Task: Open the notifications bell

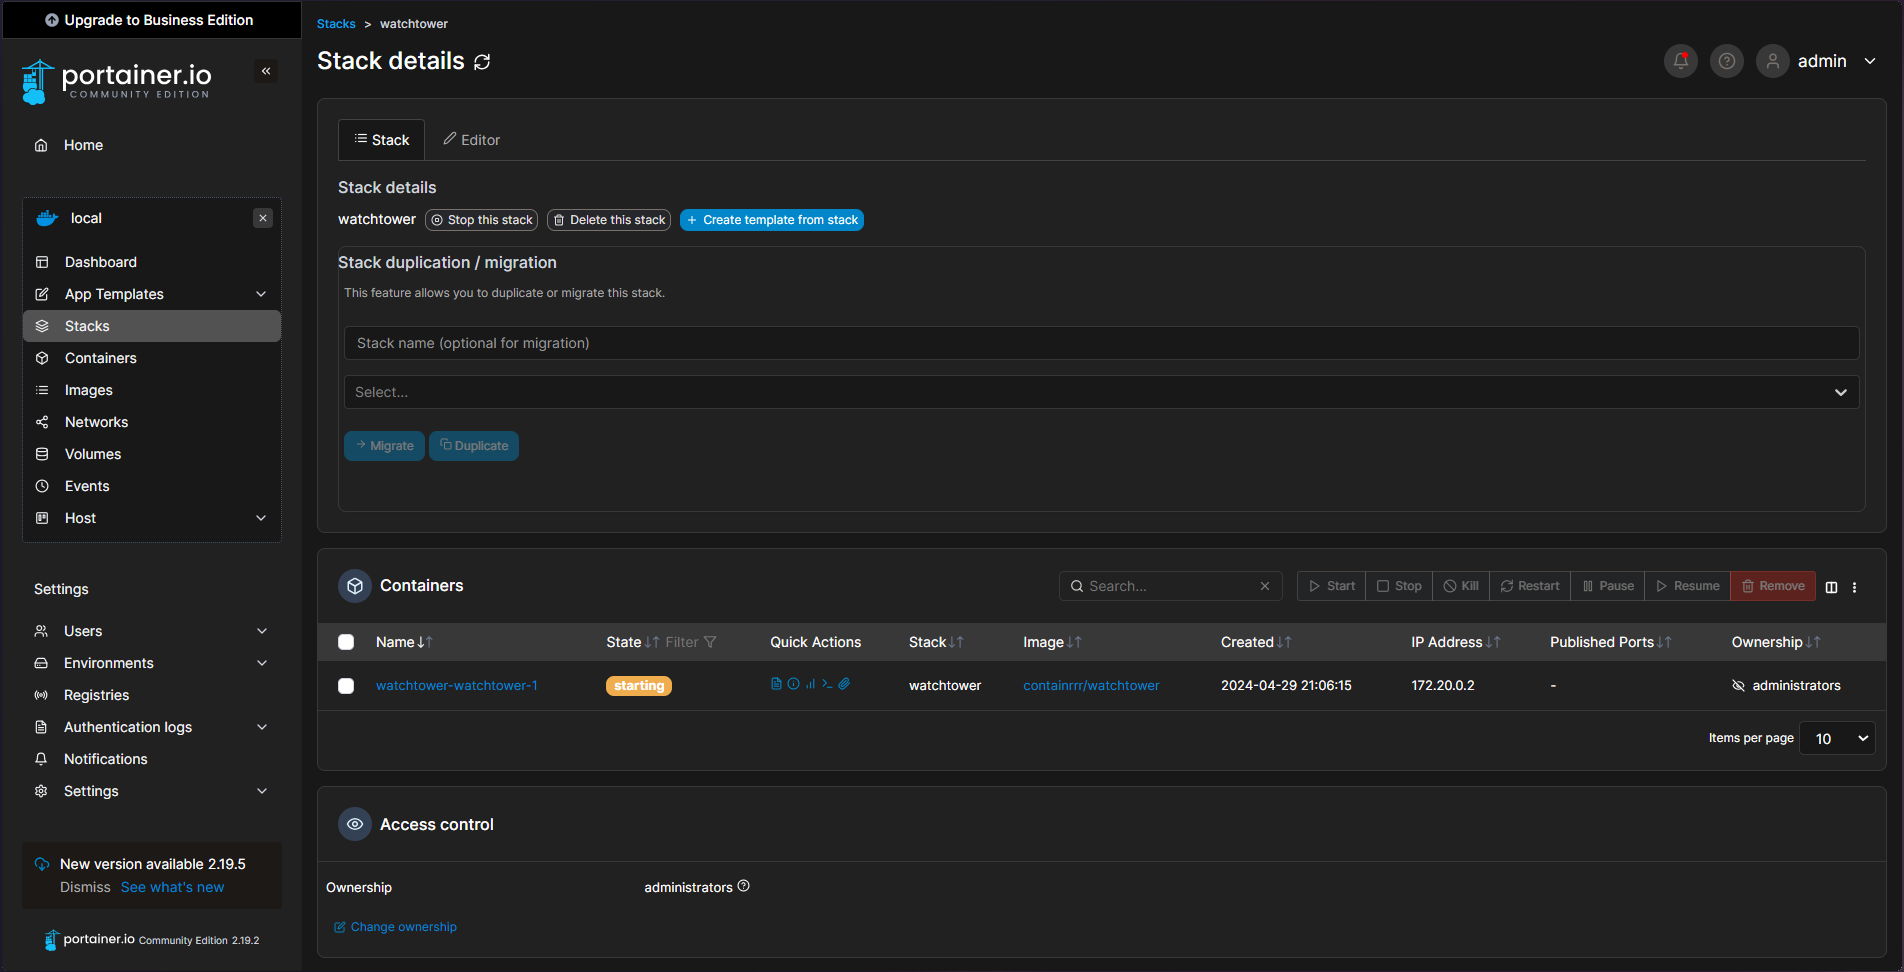Action: pos(1680,61)
